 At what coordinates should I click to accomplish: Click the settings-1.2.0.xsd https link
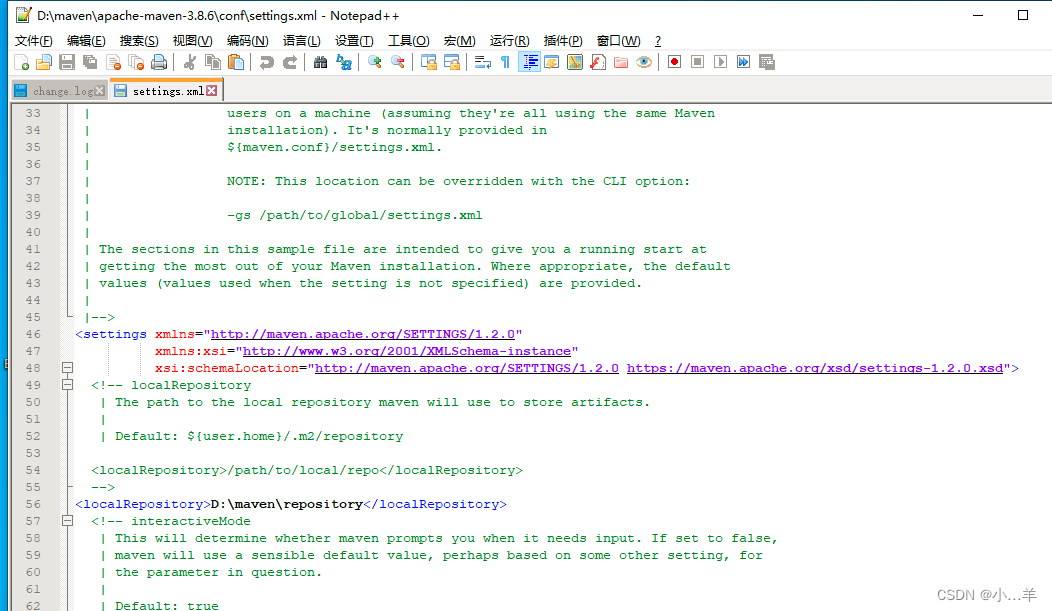[x=815, y=368]
